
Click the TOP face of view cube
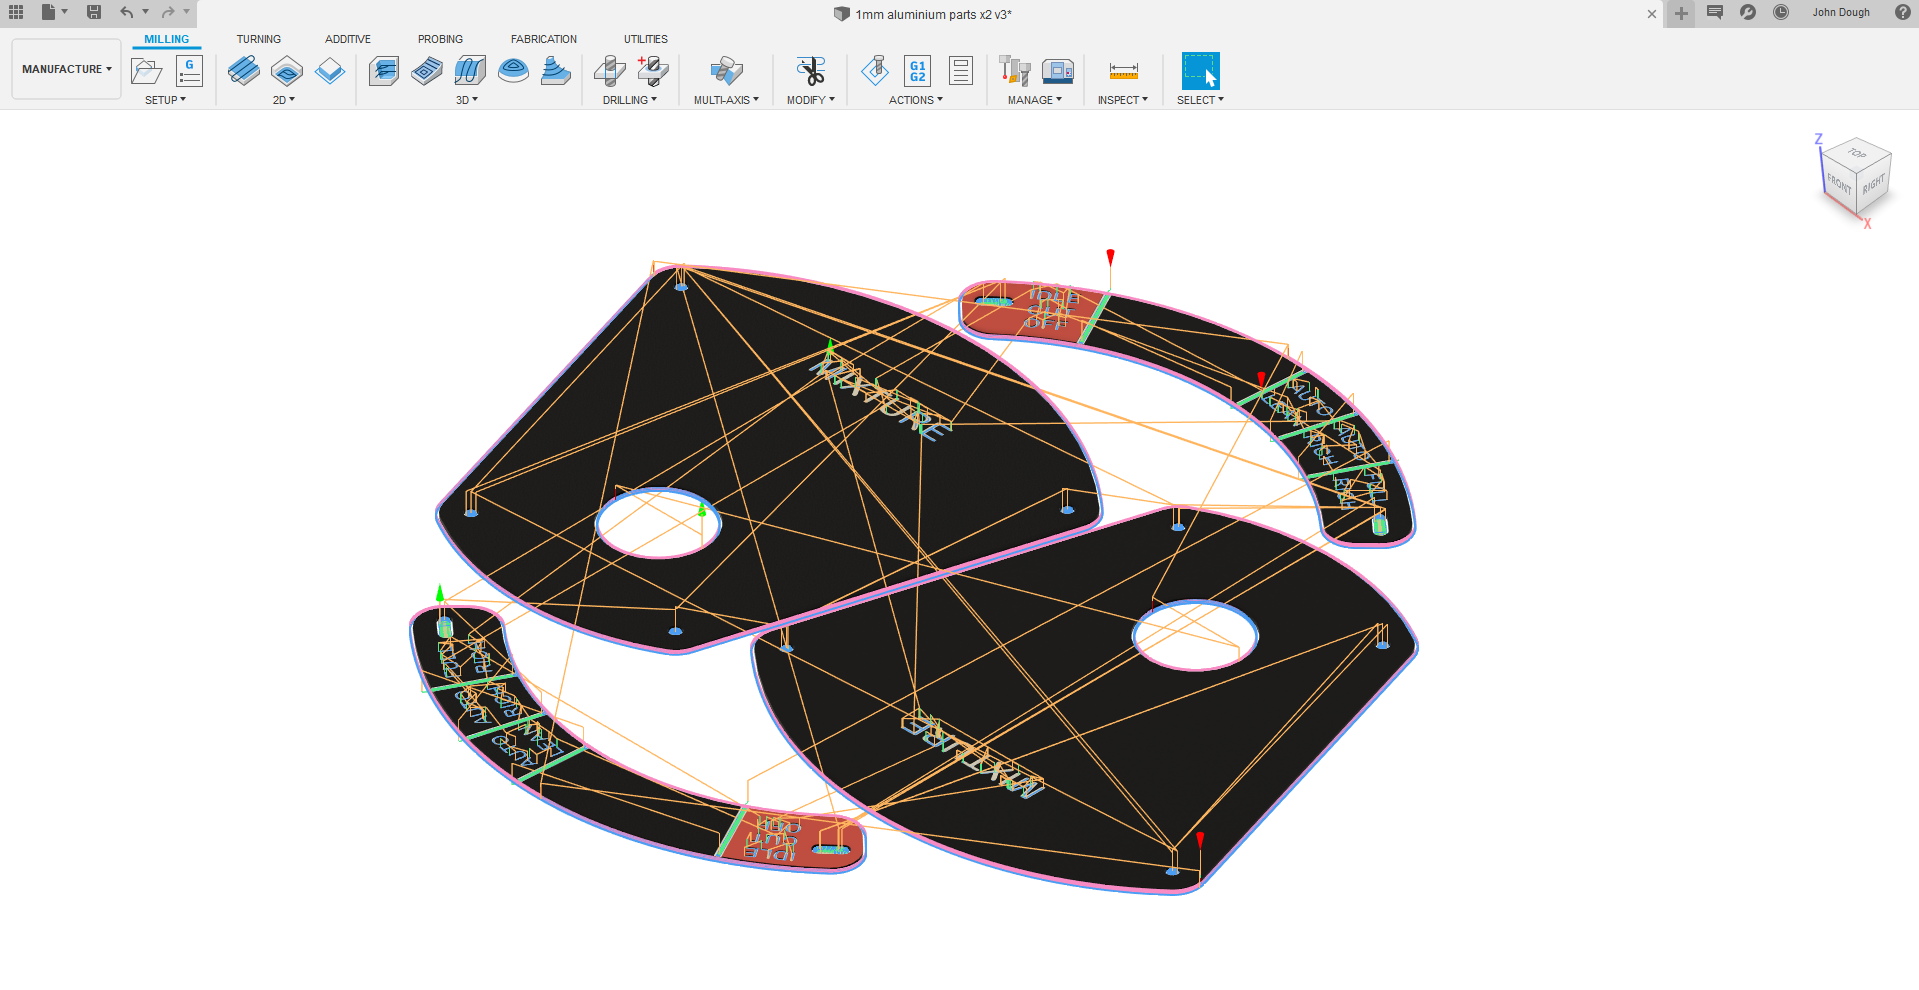(x=1857, y=153)
